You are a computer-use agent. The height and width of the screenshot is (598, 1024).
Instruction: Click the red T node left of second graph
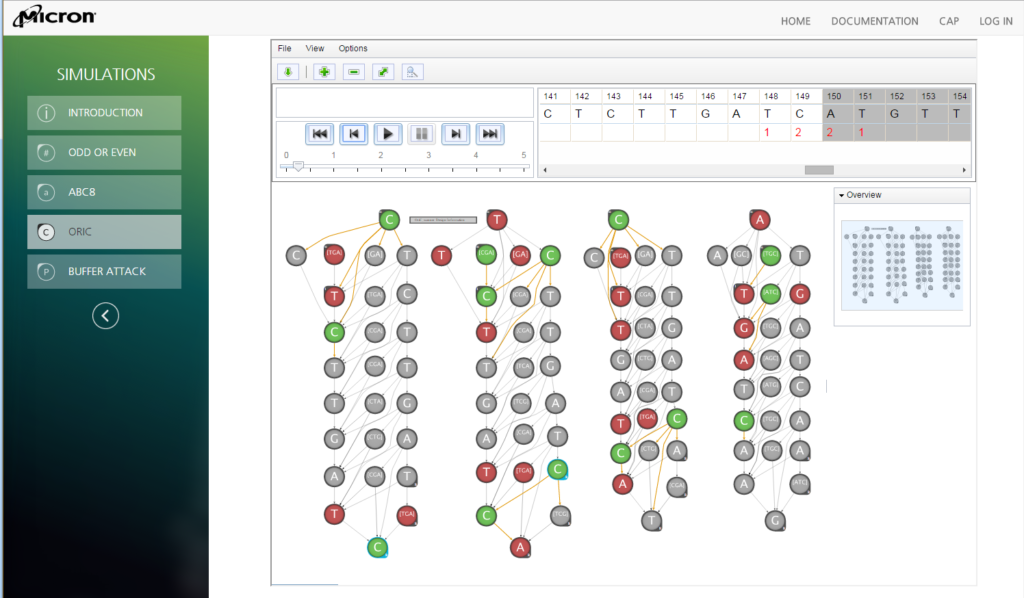click(x=441, y=255)
